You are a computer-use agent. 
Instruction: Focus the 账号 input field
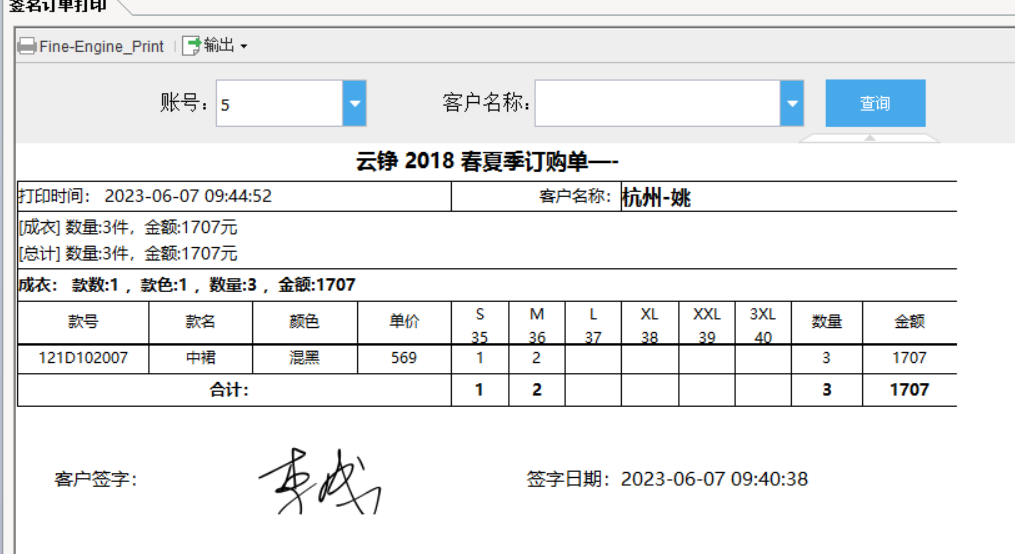279,104
